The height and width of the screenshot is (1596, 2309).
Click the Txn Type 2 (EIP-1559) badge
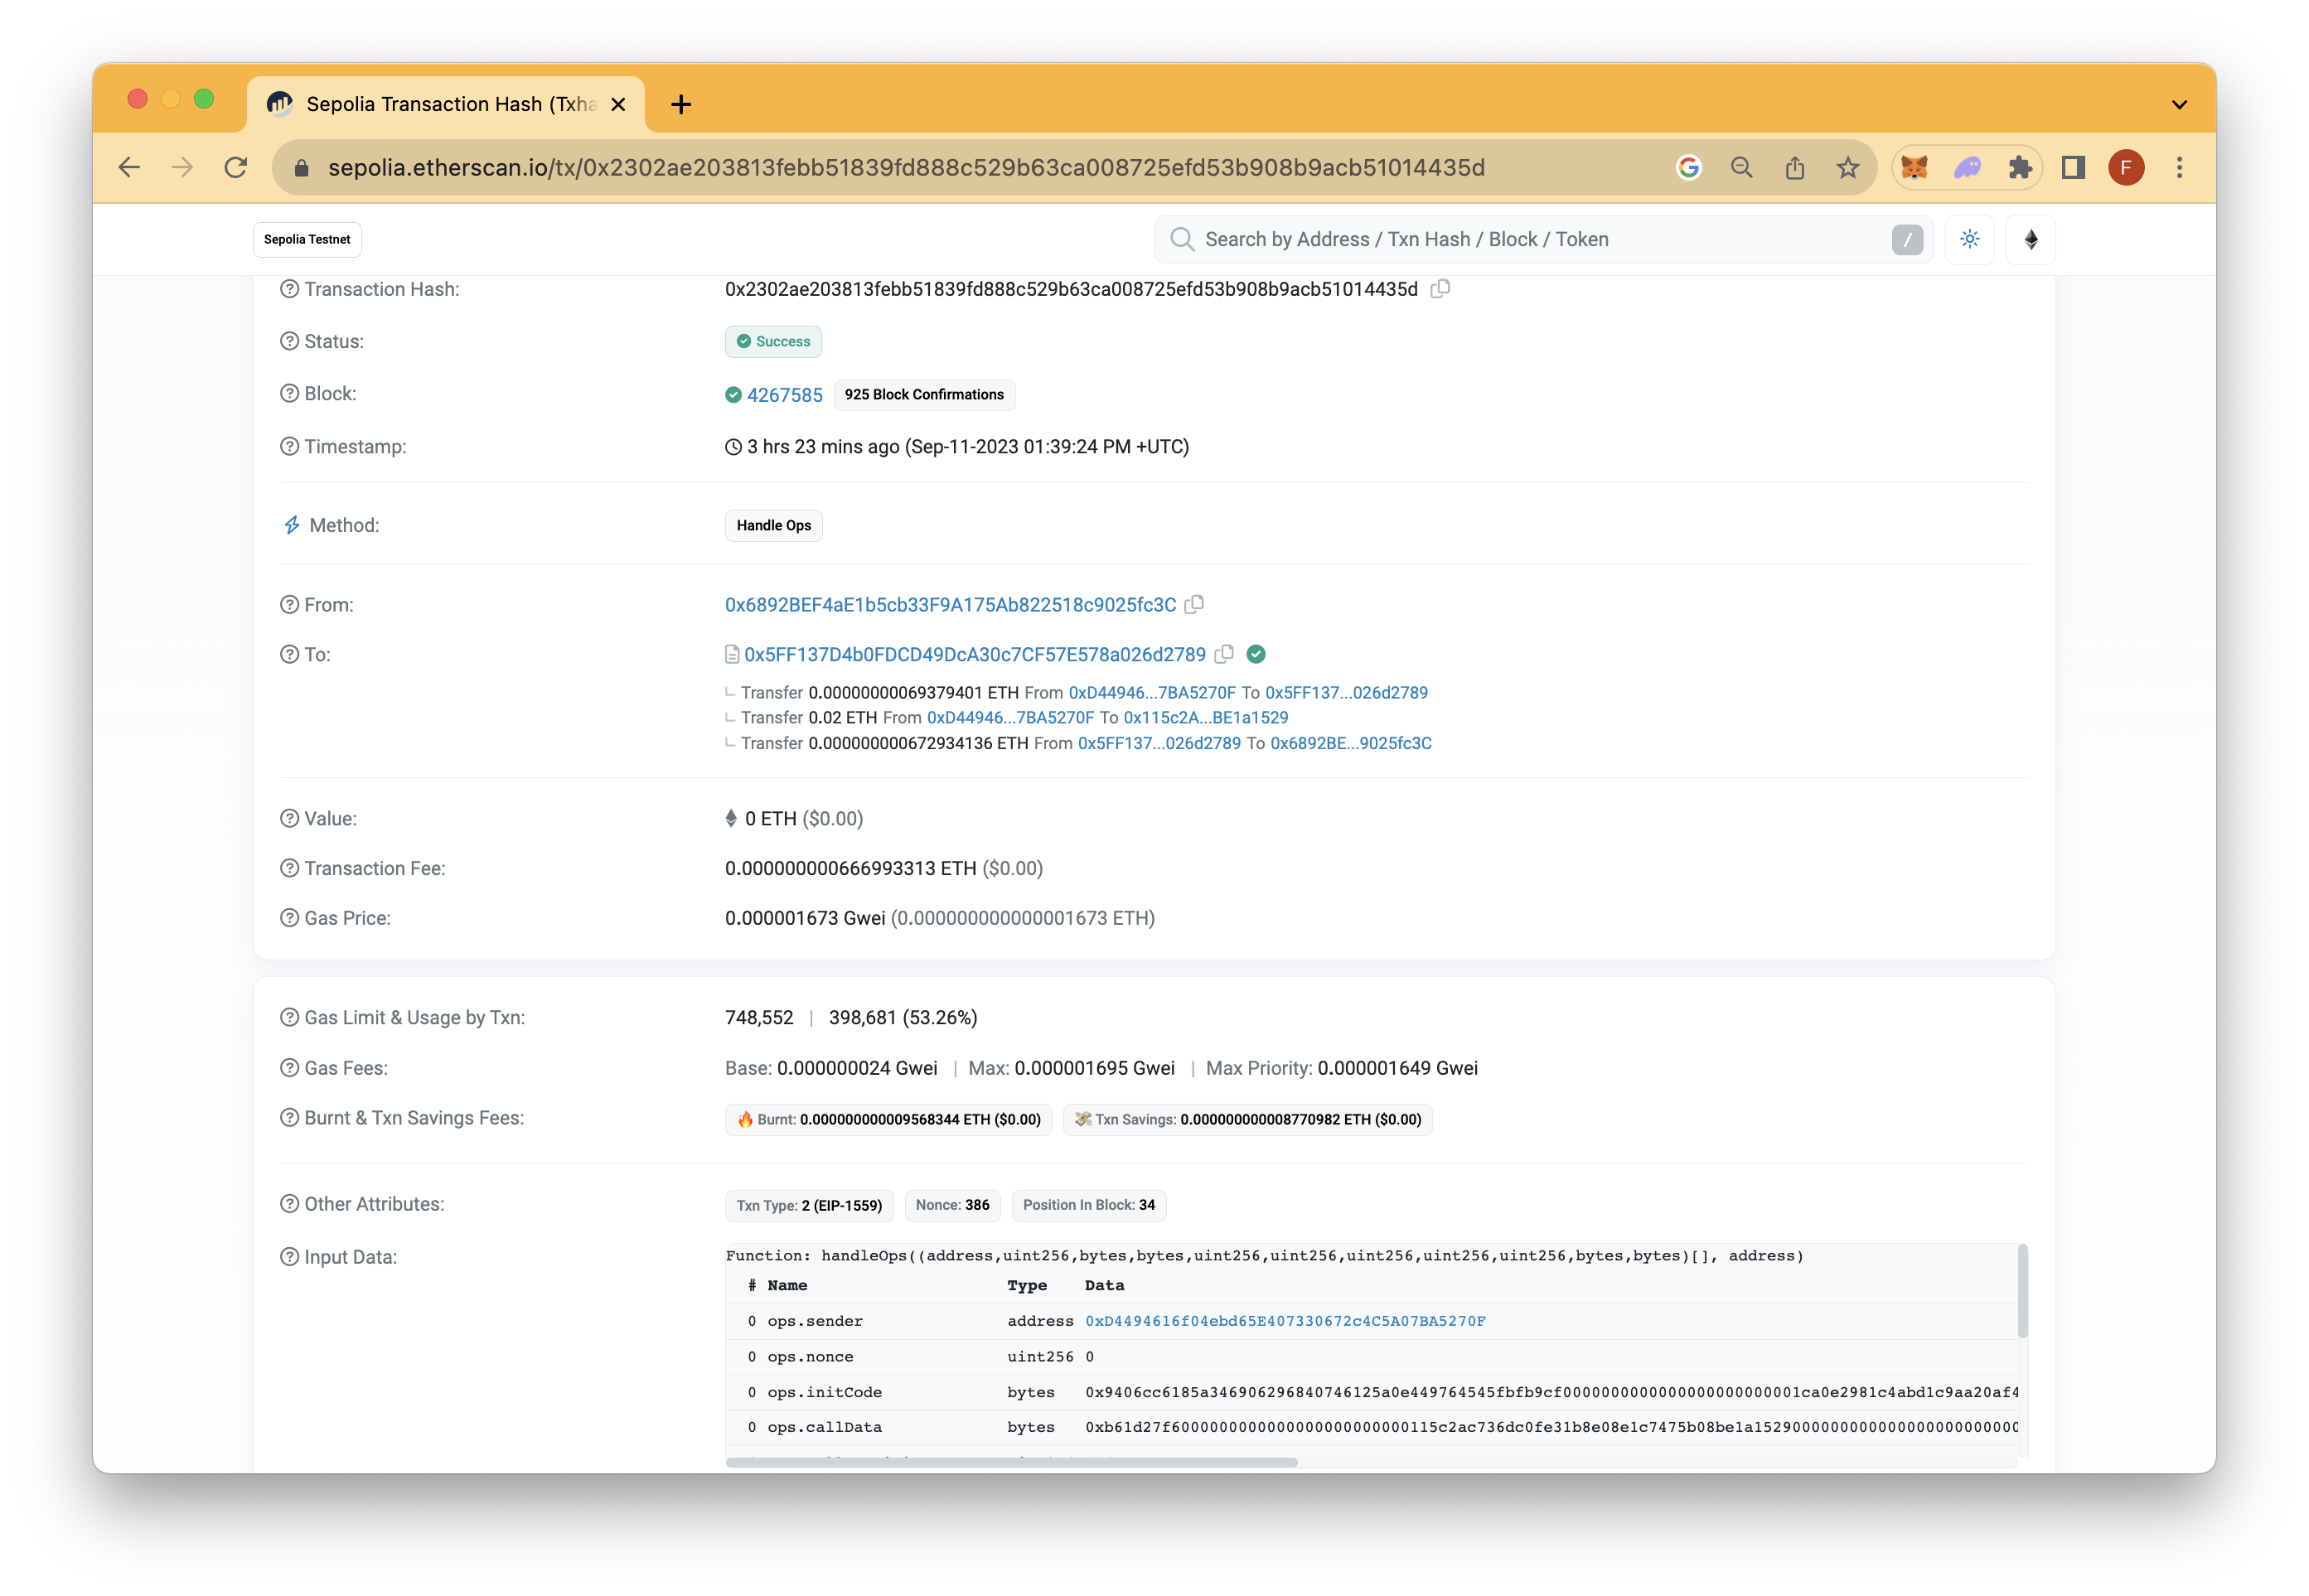[x=809, y=1205]
